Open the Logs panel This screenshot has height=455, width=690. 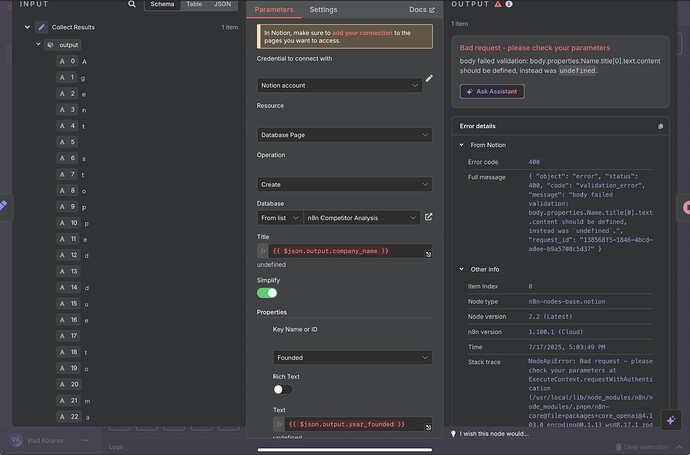click(116, 447)
